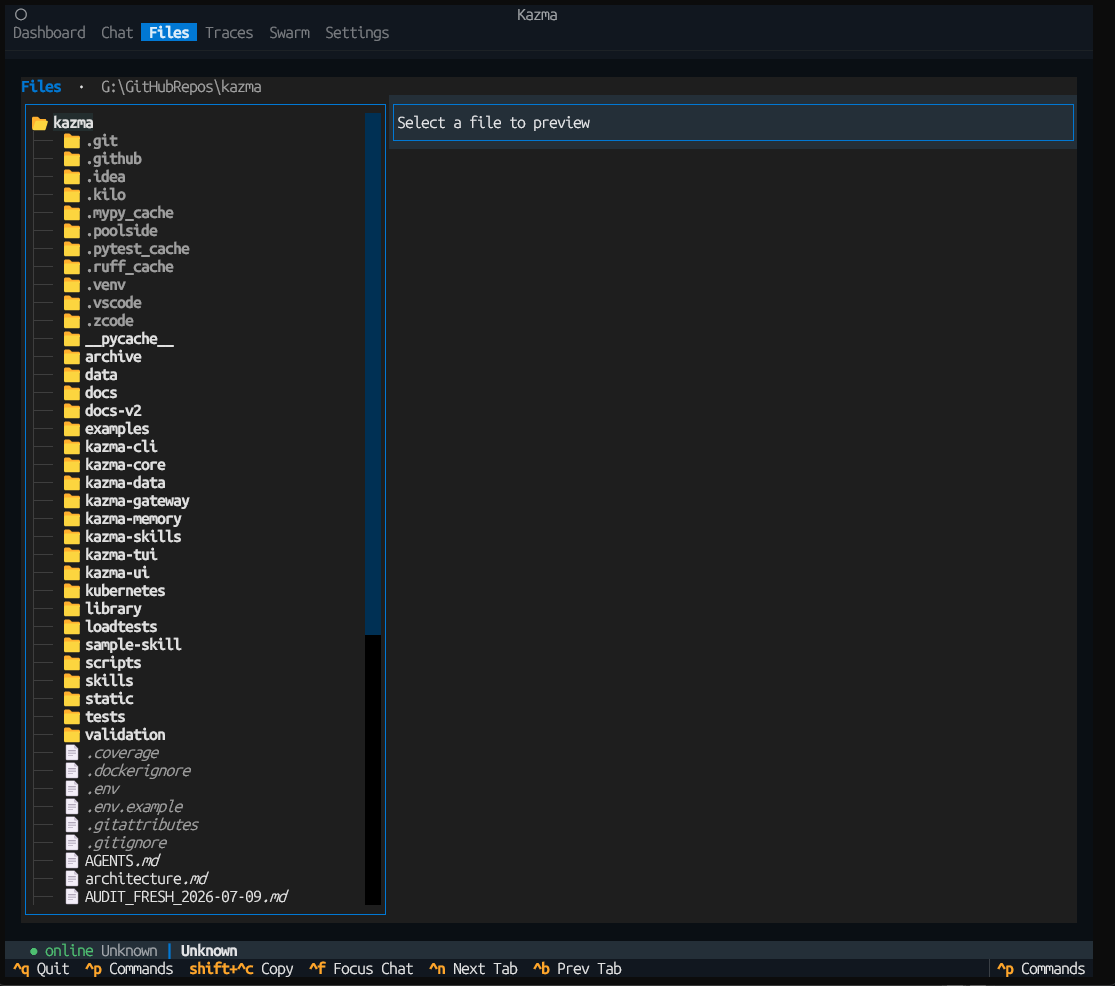Click Prev Tab in footer
Image resolution: width=1115 pixels, height=986 pixels.
(577, 969)
